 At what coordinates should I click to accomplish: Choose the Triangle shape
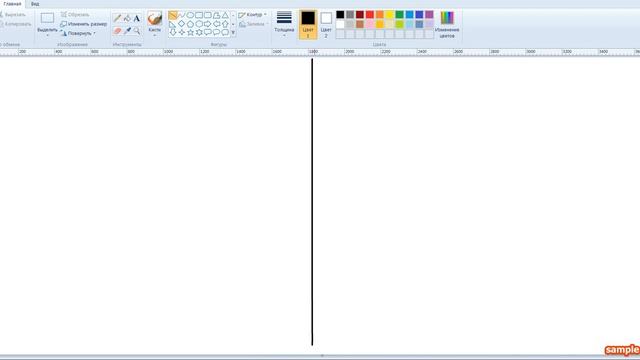tap(225, 16)
